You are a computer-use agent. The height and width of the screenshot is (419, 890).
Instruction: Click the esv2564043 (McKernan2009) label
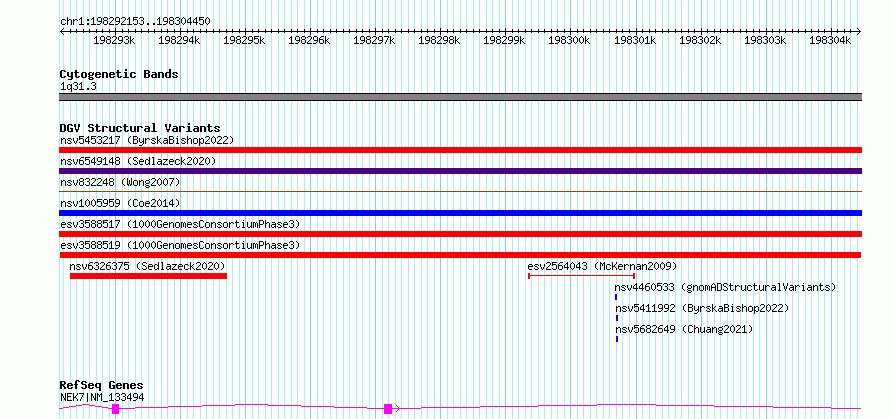point(602,266)
